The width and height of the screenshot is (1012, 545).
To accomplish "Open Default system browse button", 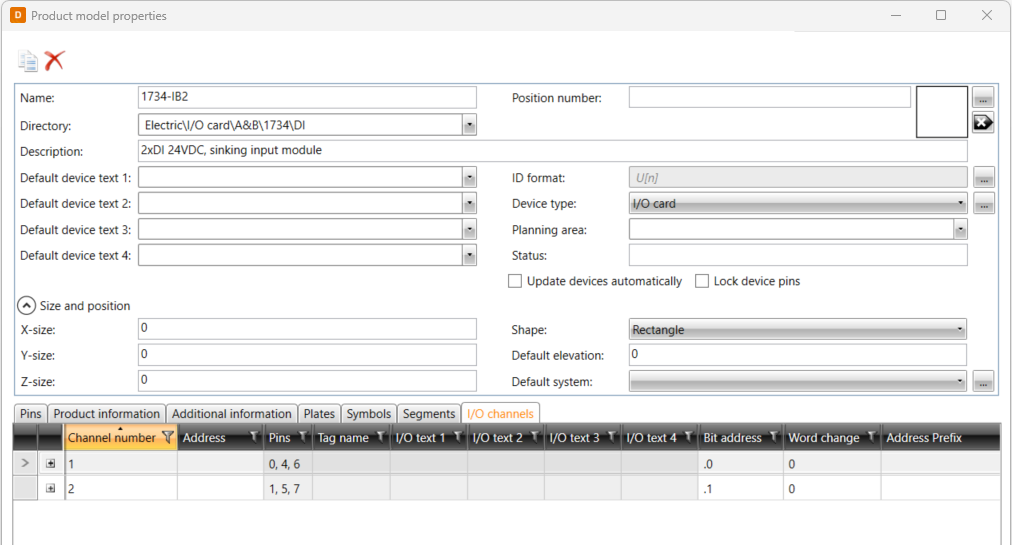I will 983,381.
